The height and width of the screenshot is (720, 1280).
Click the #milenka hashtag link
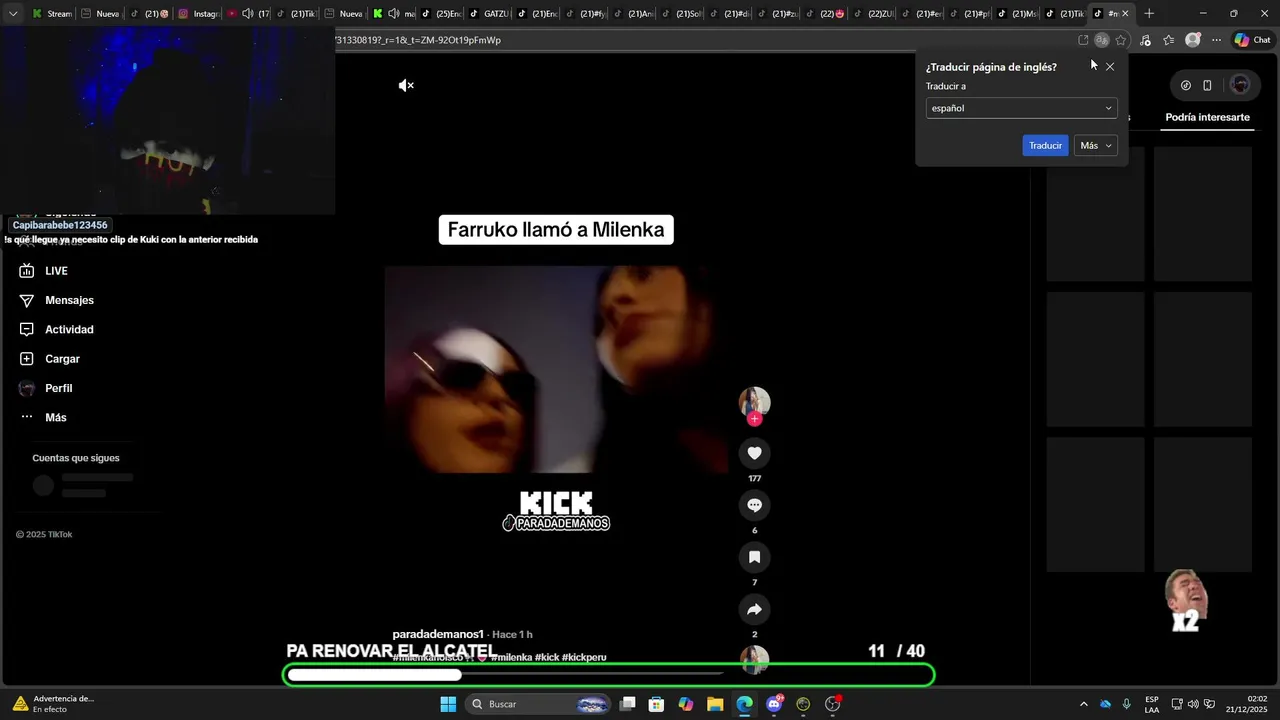[x=511, y=657]
